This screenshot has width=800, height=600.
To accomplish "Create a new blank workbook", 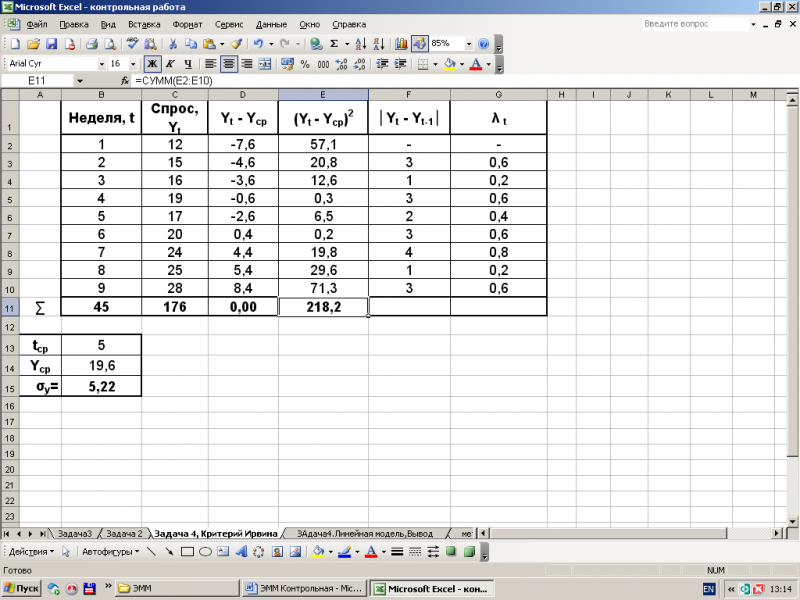I will tap(15, 44).
